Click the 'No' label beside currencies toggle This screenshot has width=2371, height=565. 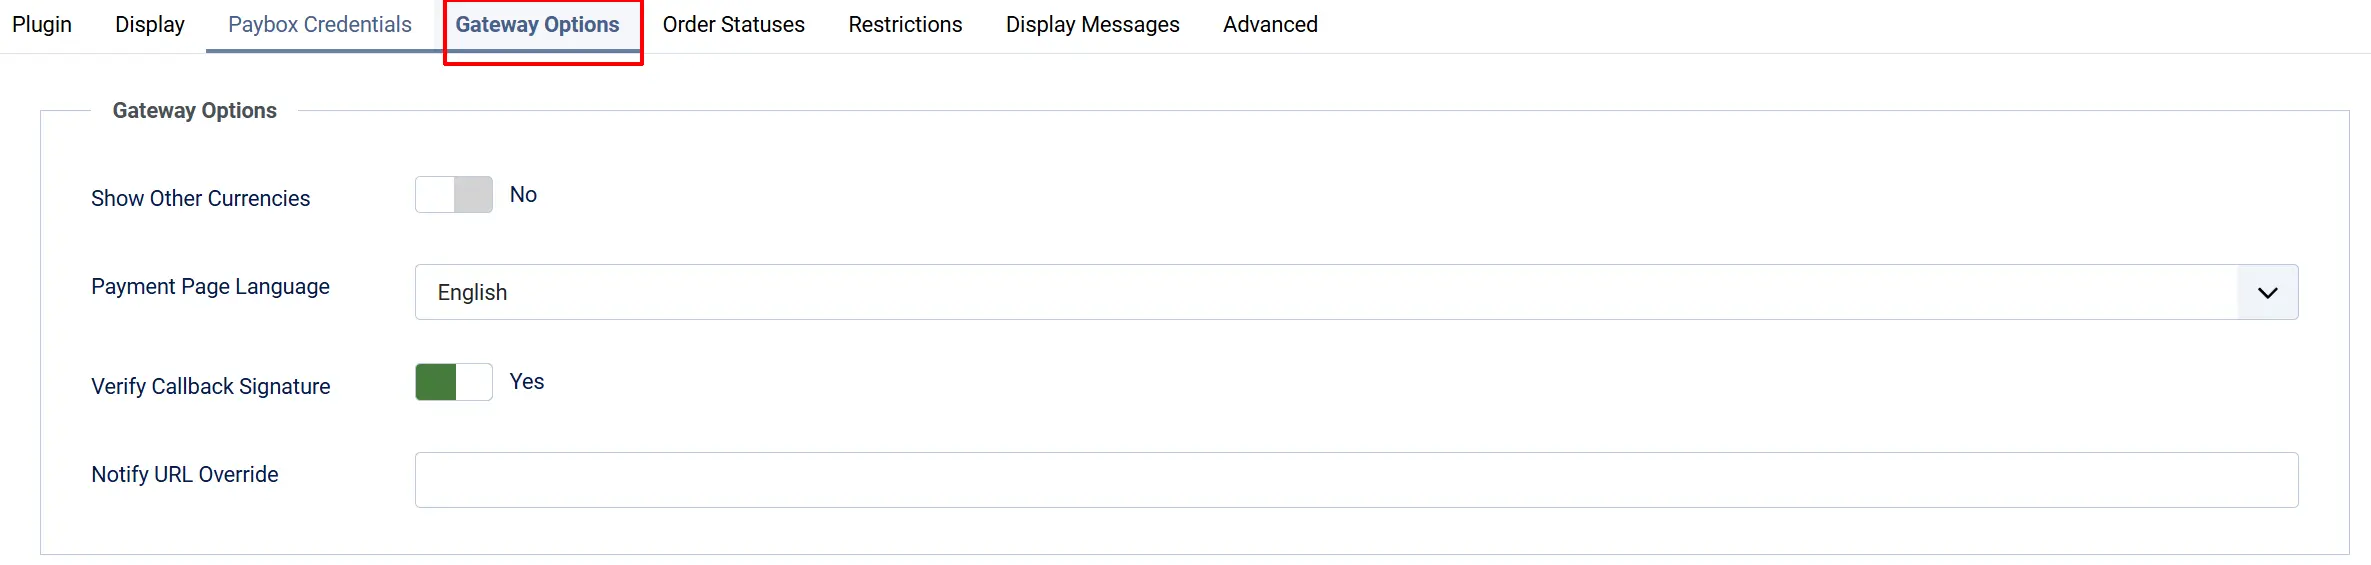point(523,195)
